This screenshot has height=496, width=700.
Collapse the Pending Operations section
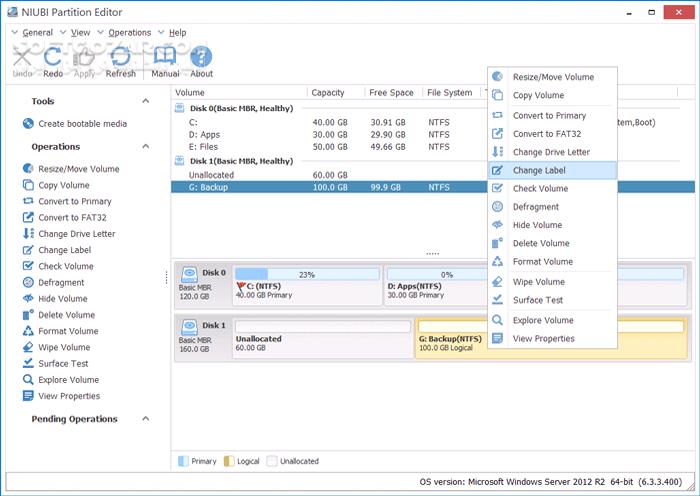click(146, 419)
